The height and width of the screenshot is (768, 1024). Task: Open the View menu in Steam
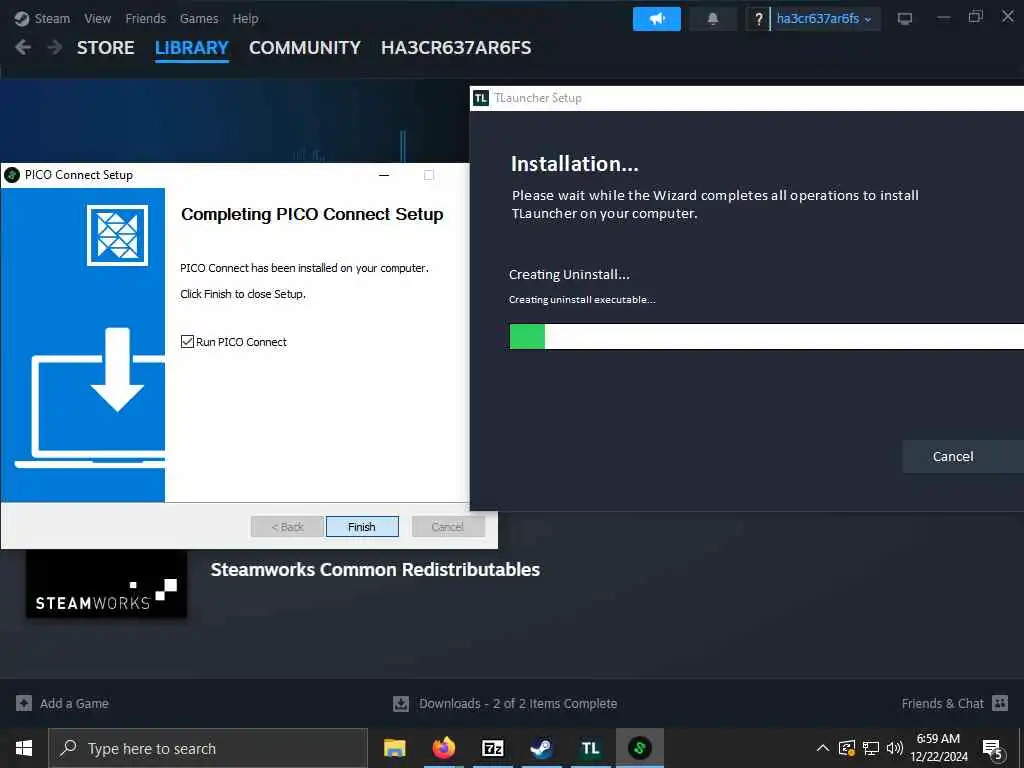pyautogui.click(x=97, y=18)
